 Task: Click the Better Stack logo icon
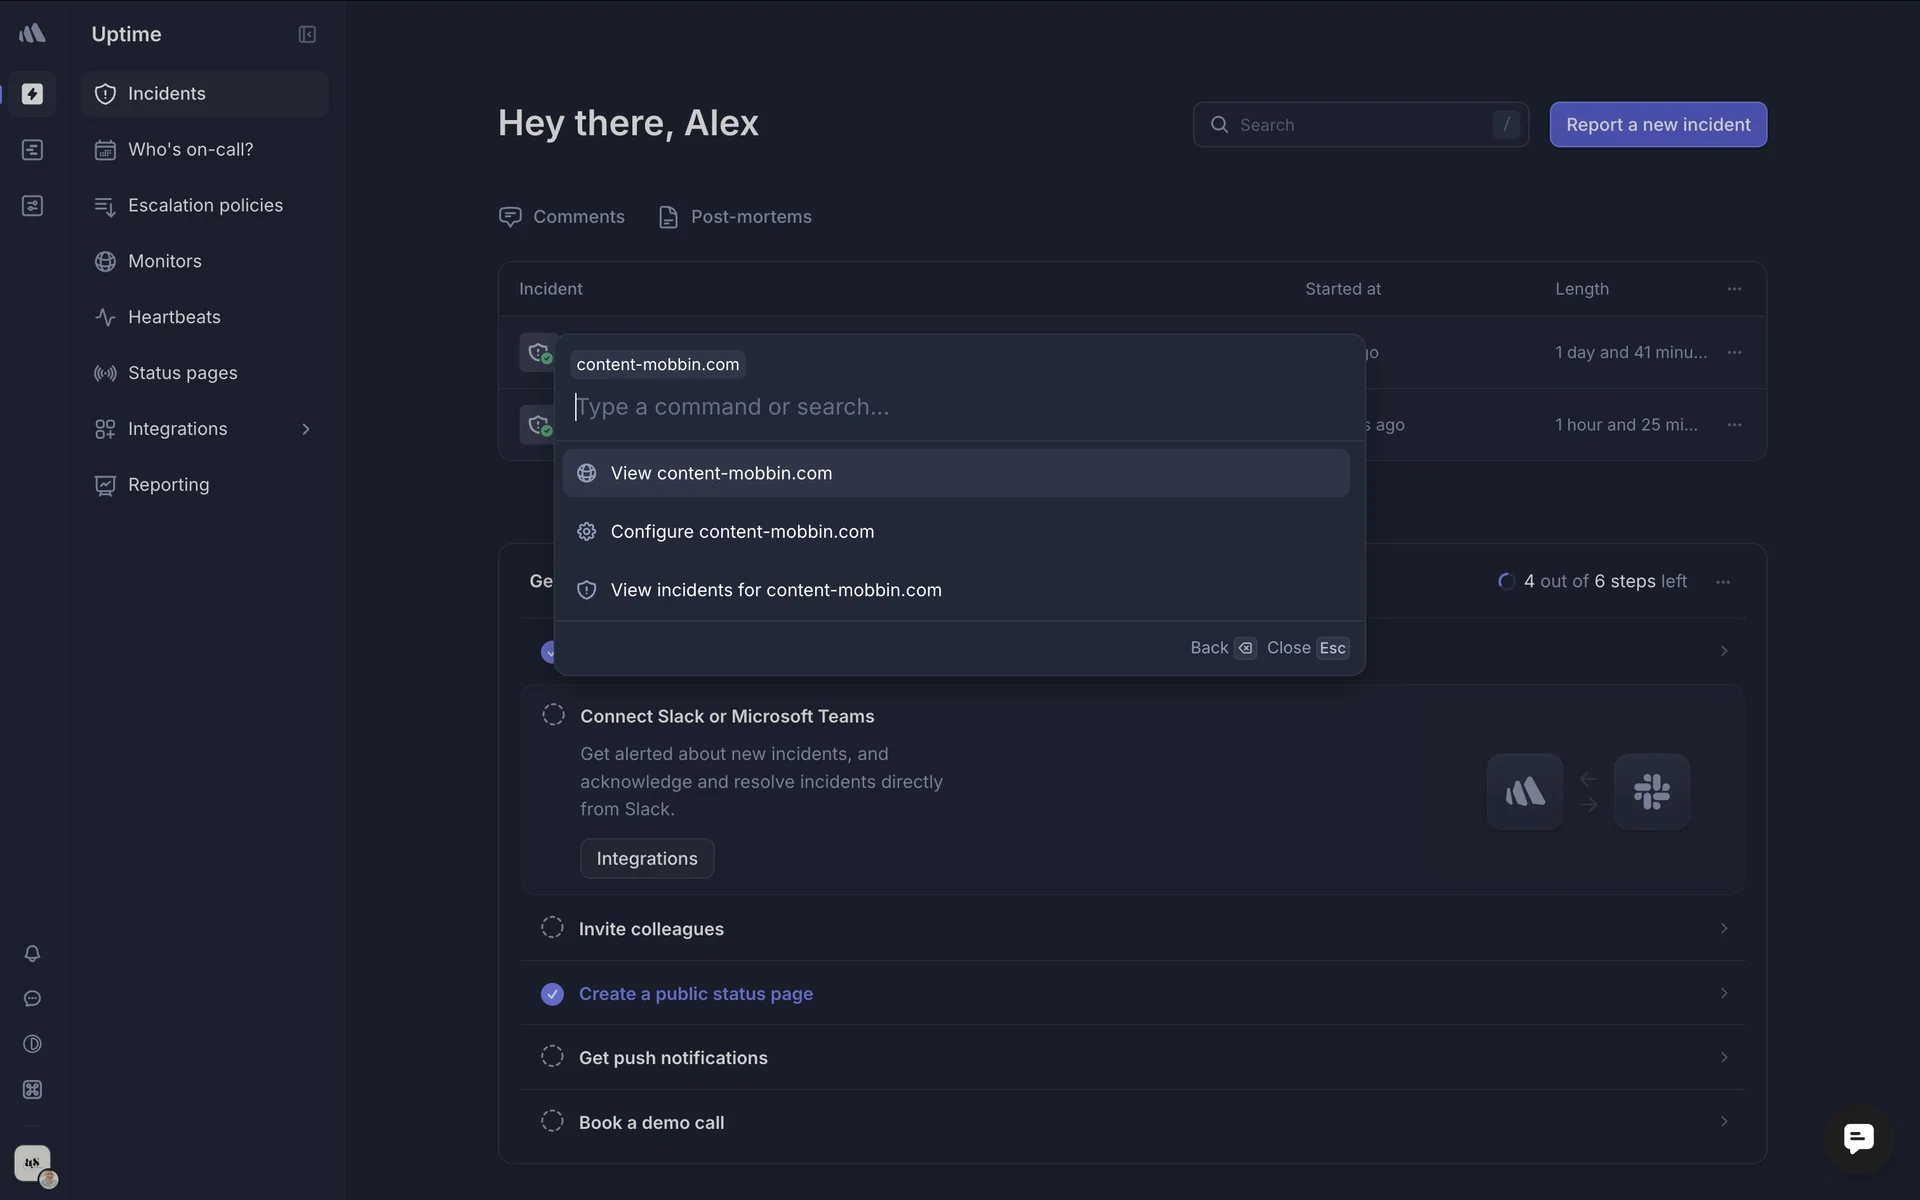pyautogui.click(x=32, y=34)
